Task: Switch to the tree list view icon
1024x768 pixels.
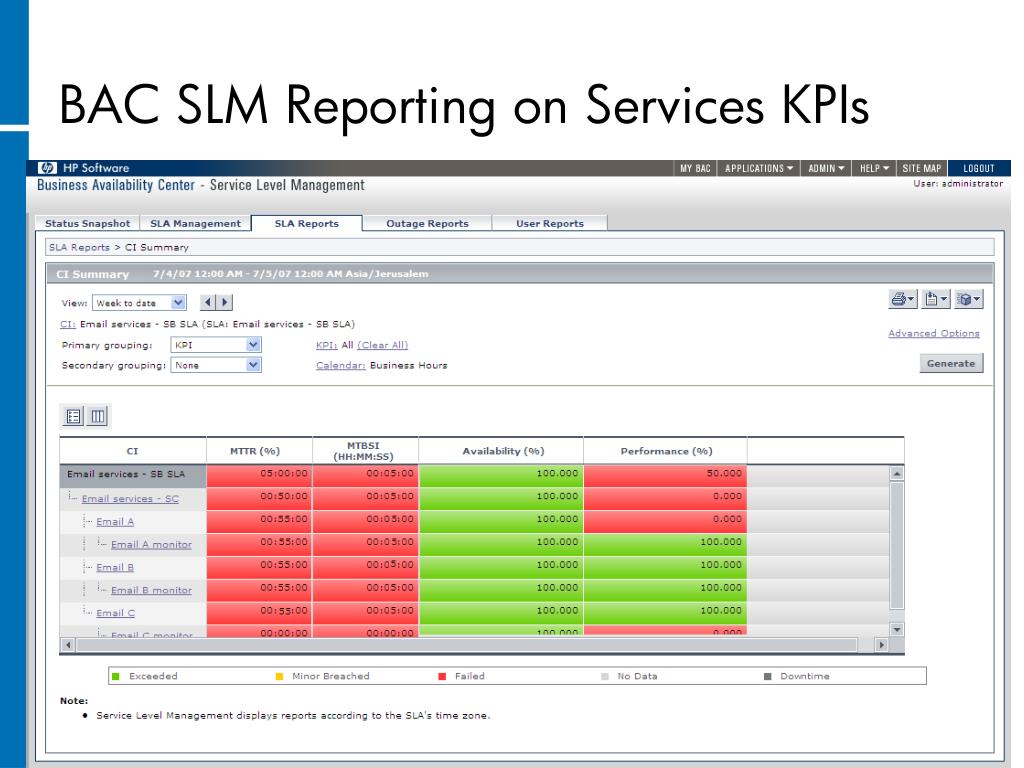Action: pyautogui.click(x=73, y=416)
